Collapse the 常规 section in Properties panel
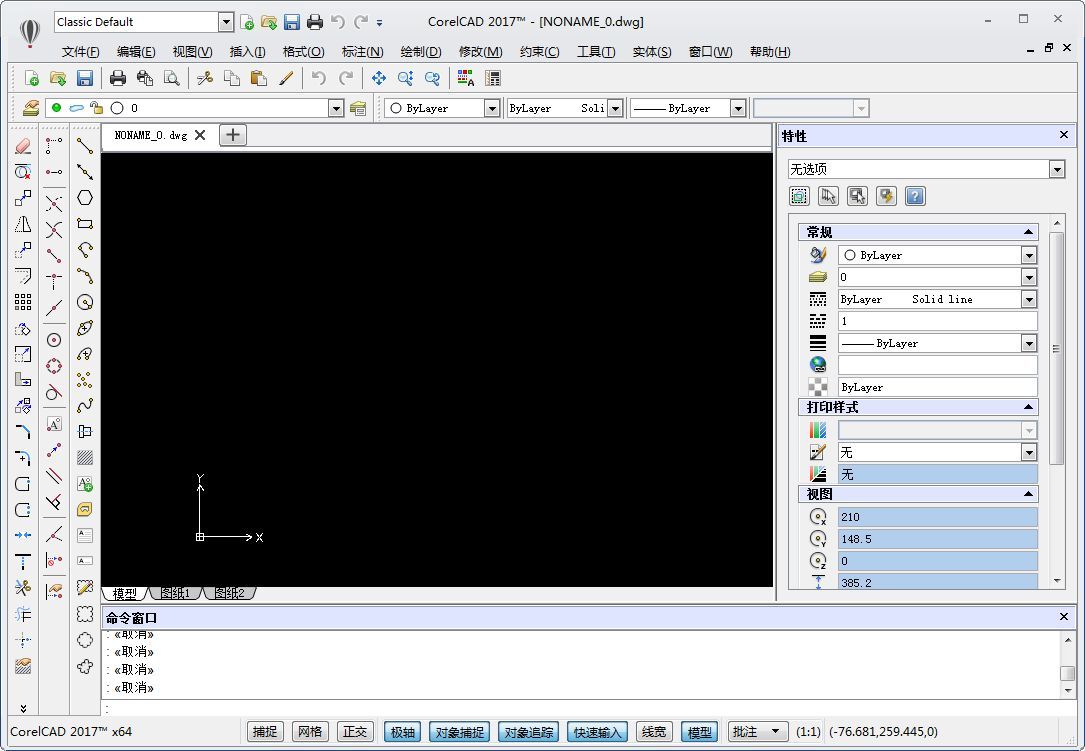1085x751 pixels. pos(1027,232)
